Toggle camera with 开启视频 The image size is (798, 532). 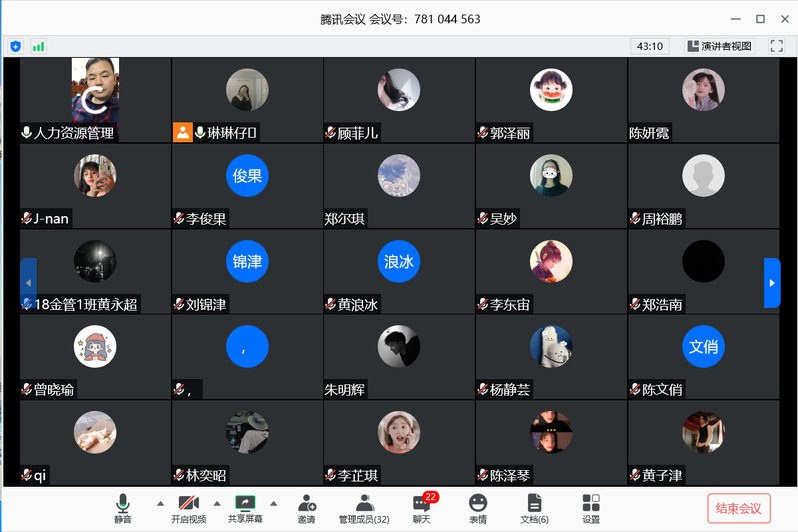(188, 507)
